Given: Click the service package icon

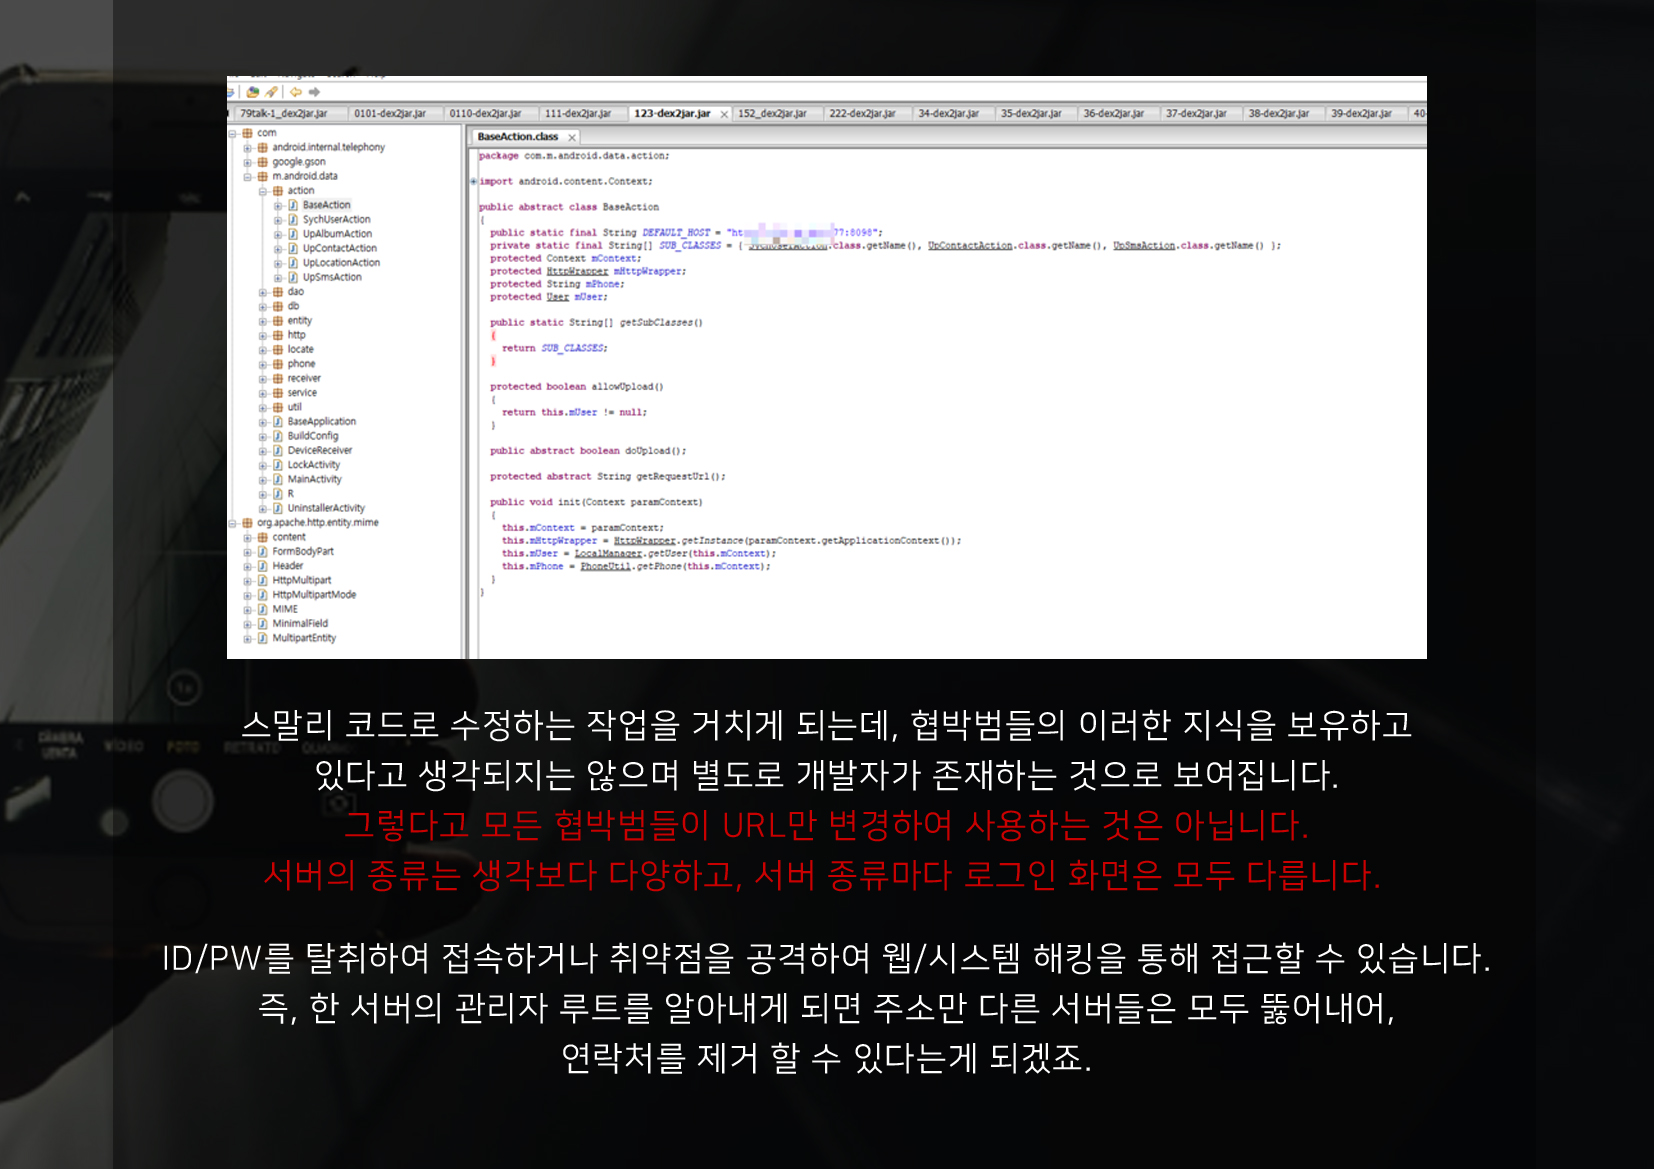Looking at the screenshot, I should coord(278,393).
